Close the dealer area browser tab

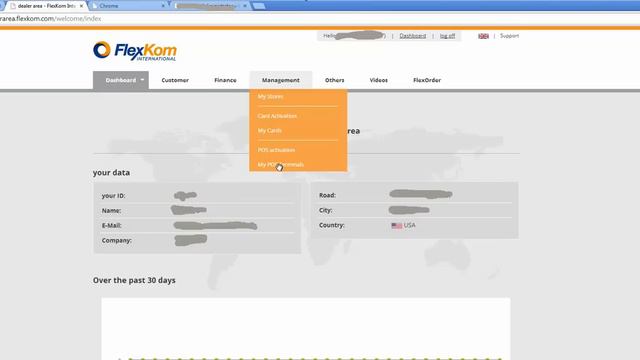coord(81,6)
